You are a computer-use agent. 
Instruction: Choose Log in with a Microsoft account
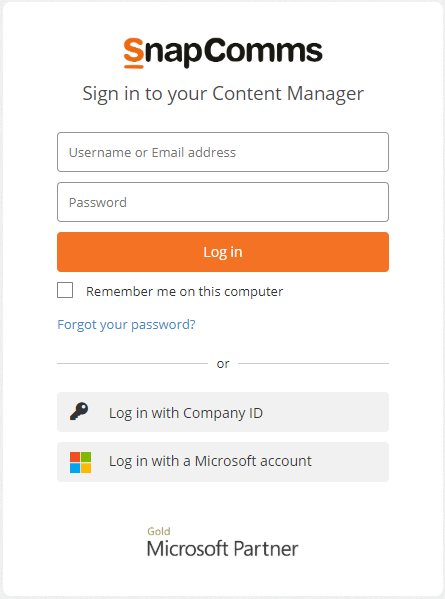(x=223, y=462)
